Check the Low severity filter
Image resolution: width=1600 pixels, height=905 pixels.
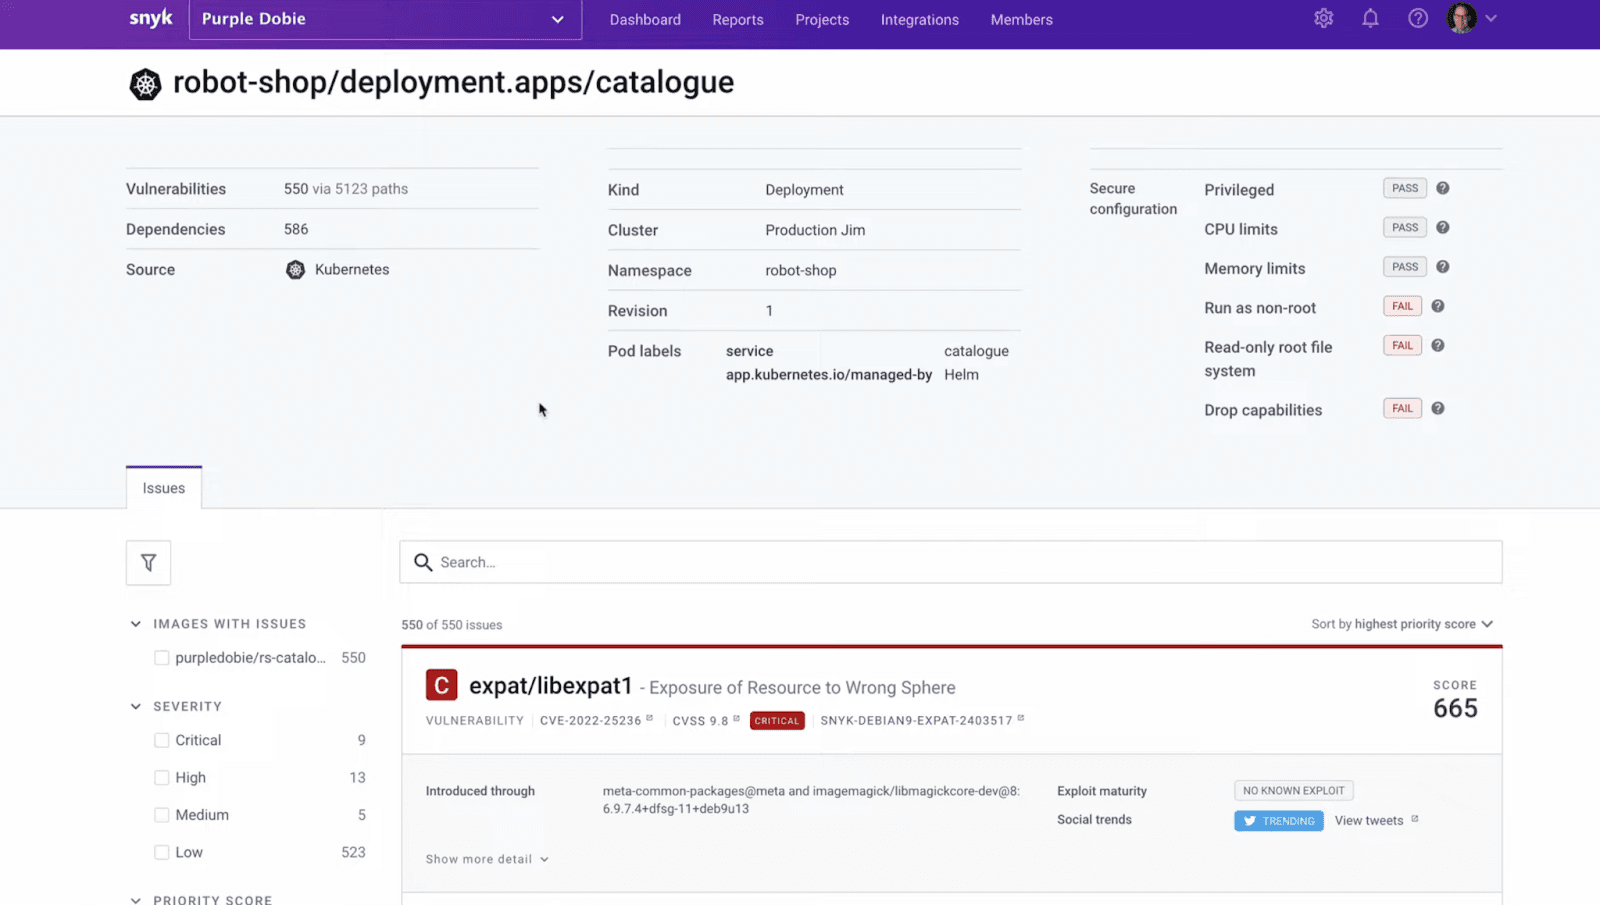tap(161, 852)
